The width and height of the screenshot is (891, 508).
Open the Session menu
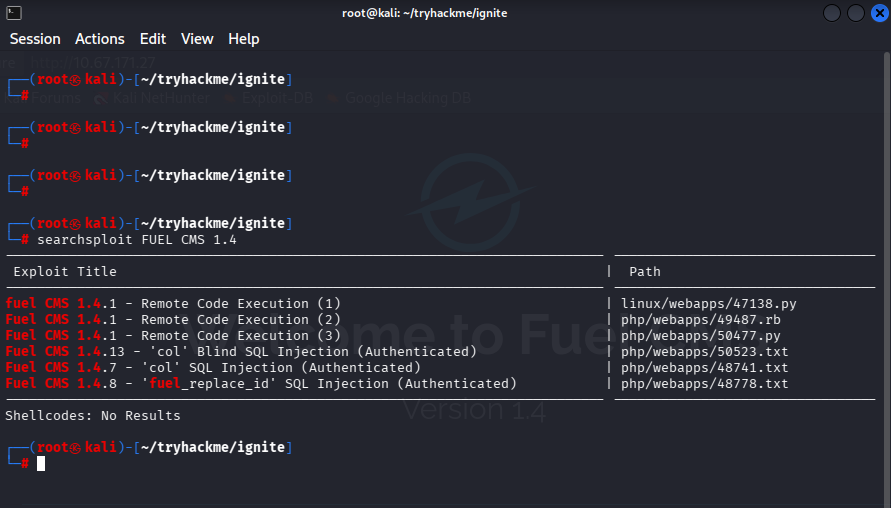pos(35,39)
